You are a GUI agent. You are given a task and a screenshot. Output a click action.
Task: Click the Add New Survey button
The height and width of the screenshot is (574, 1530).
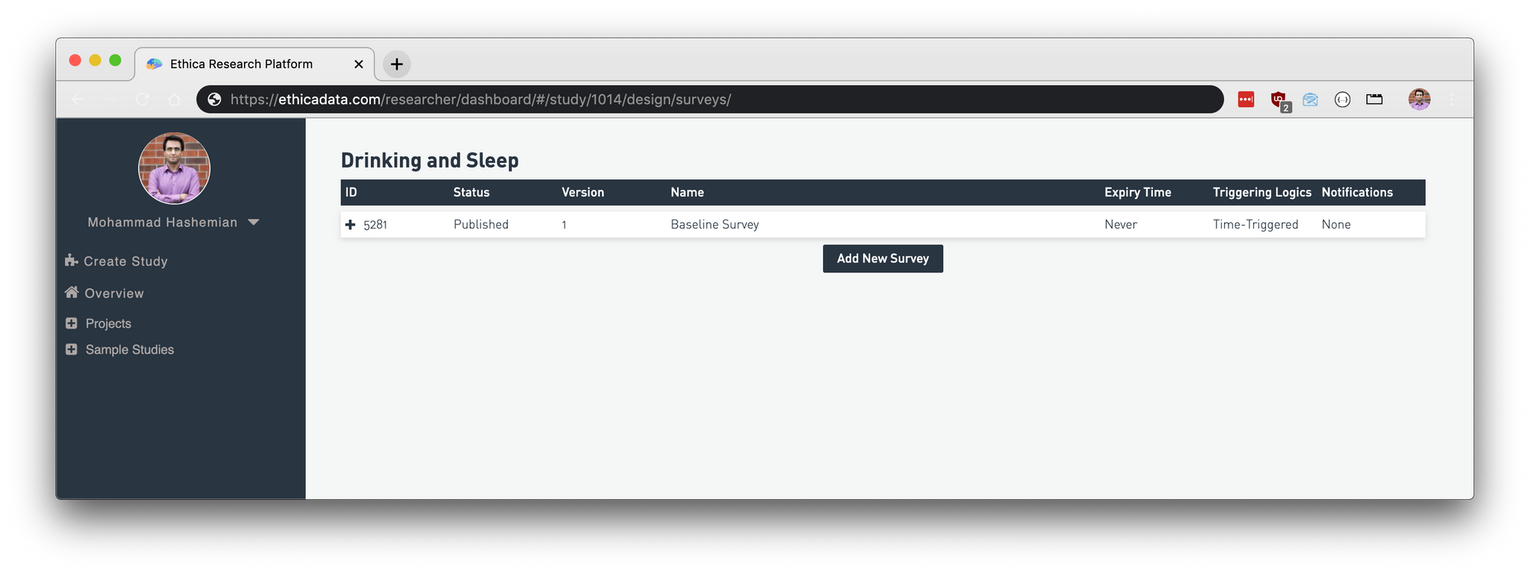coord(882,259)
